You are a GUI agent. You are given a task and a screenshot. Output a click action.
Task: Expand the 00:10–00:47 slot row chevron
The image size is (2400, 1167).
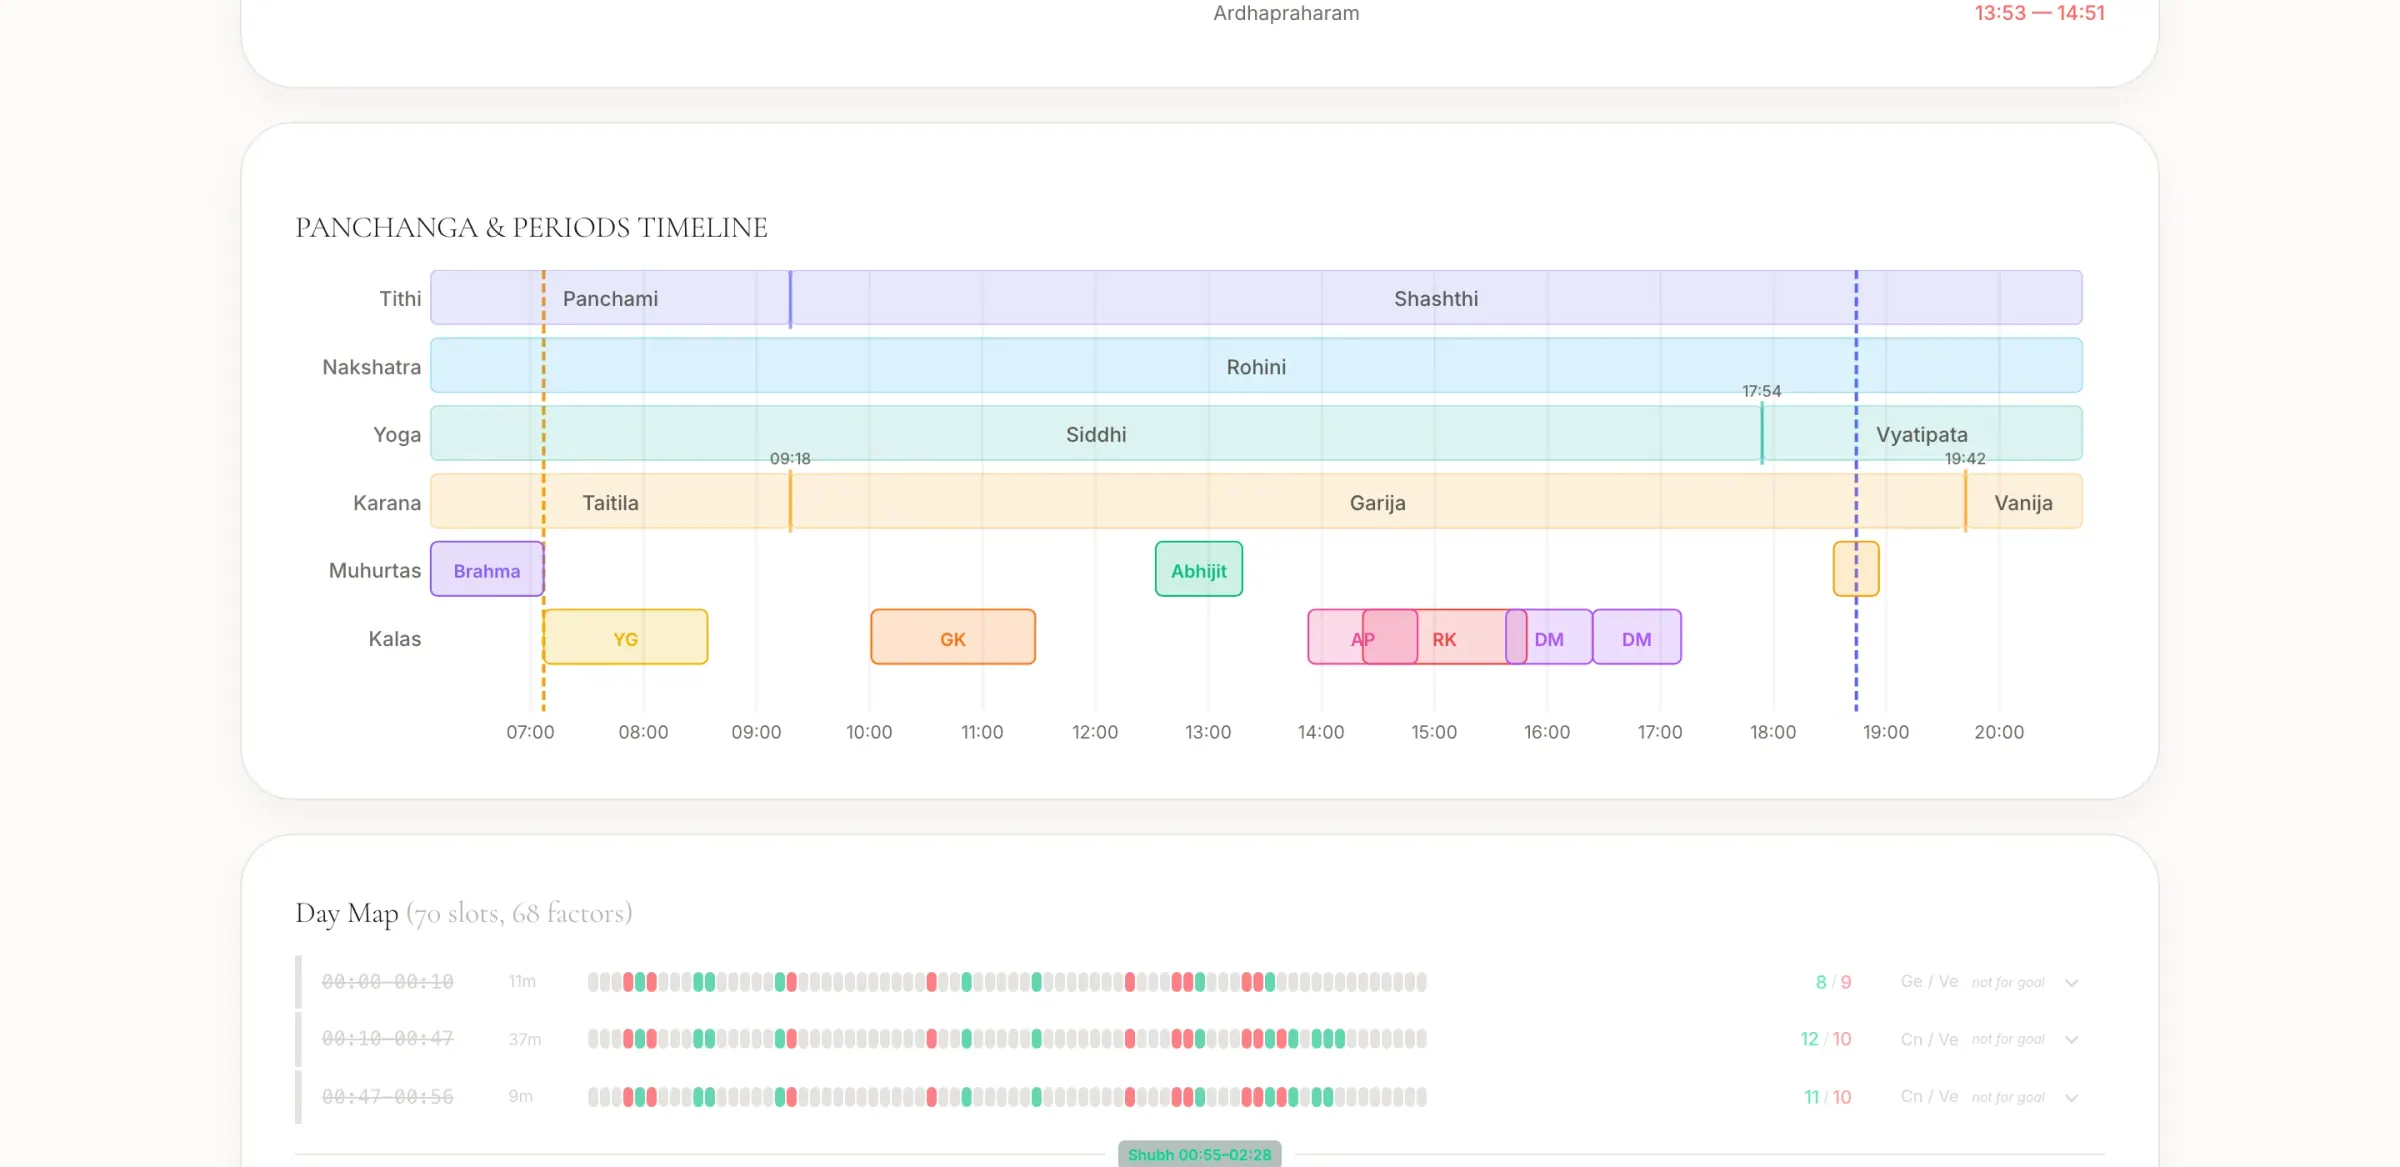click(2071, 1040)
